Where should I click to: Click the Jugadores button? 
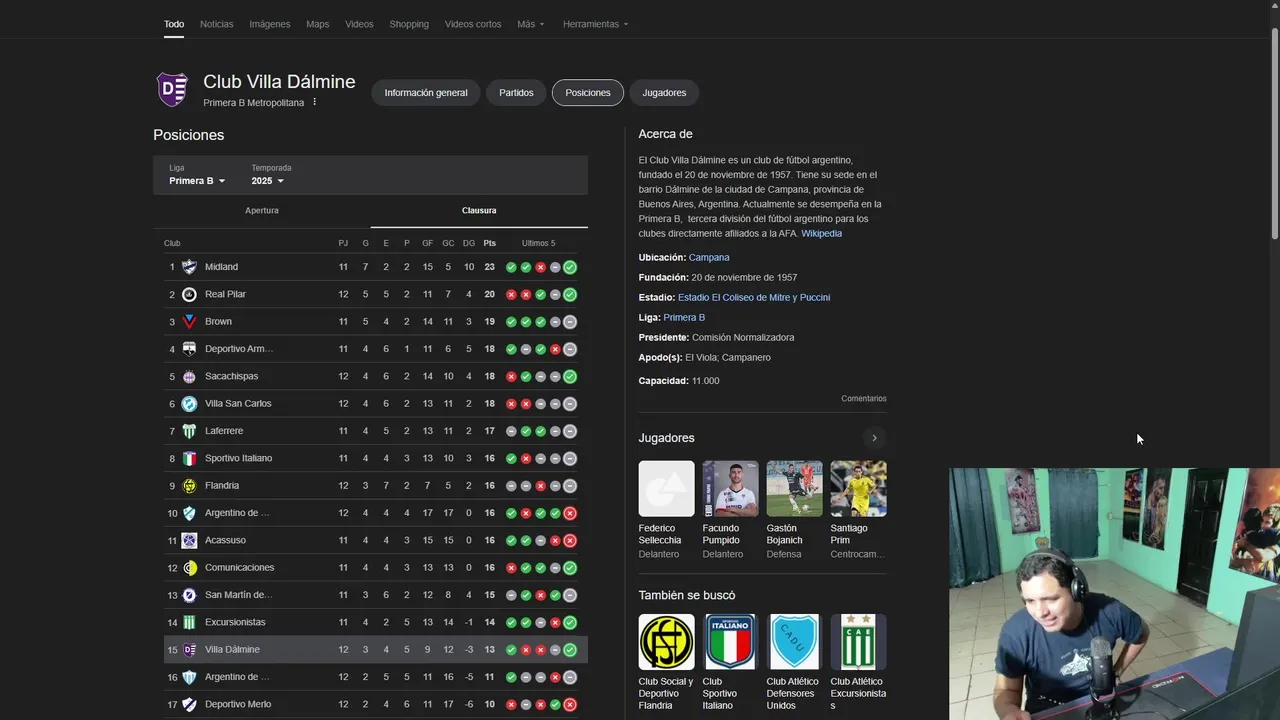coord(664,93)
